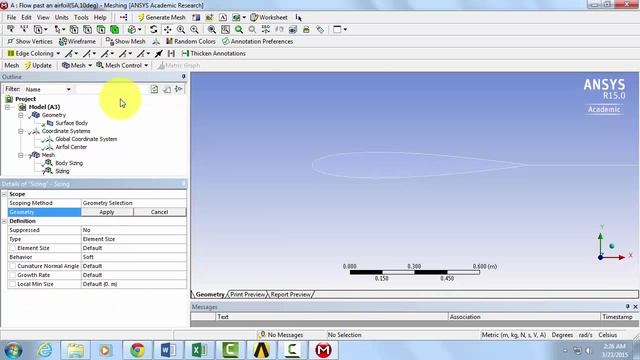Screen dimensions: 640x360
Task: Select Surface Body in the tree
Action: point(71,123)
